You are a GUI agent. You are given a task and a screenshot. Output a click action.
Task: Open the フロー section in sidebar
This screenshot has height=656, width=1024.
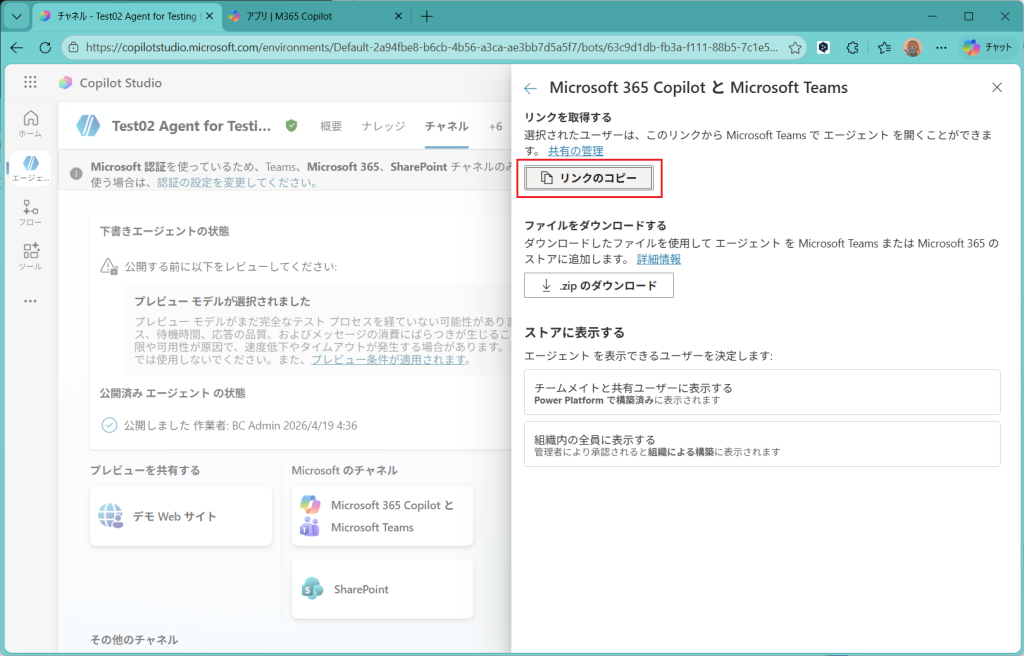click(x=30, y=212)
